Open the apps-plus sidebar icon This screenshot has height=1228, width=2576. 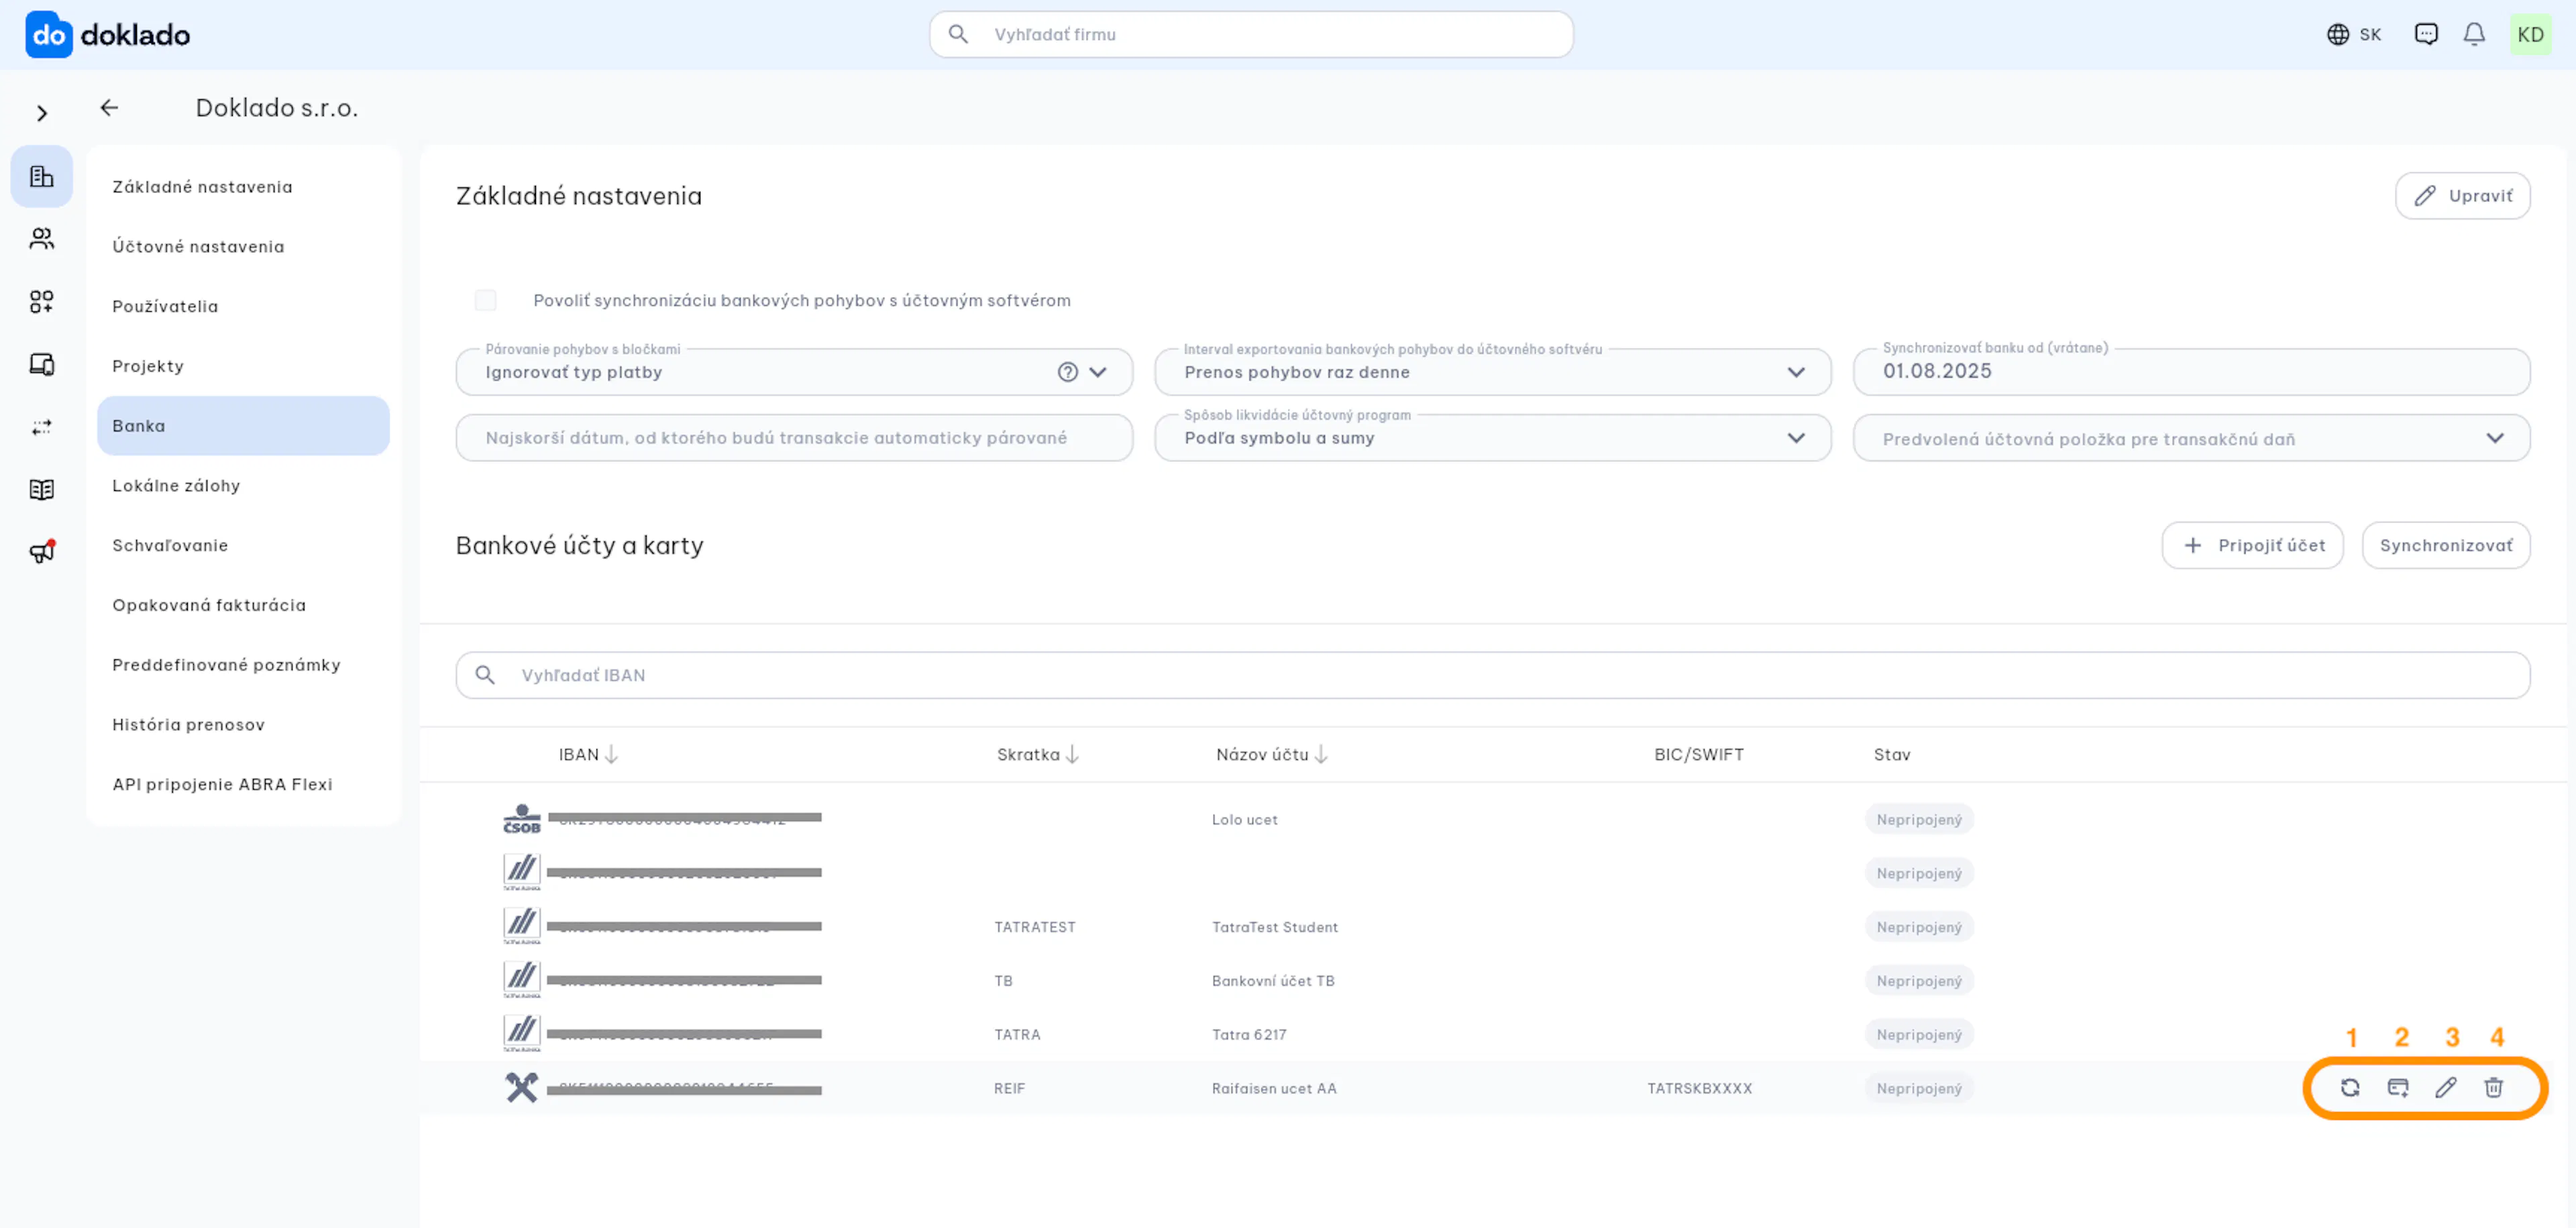(42, 302)
